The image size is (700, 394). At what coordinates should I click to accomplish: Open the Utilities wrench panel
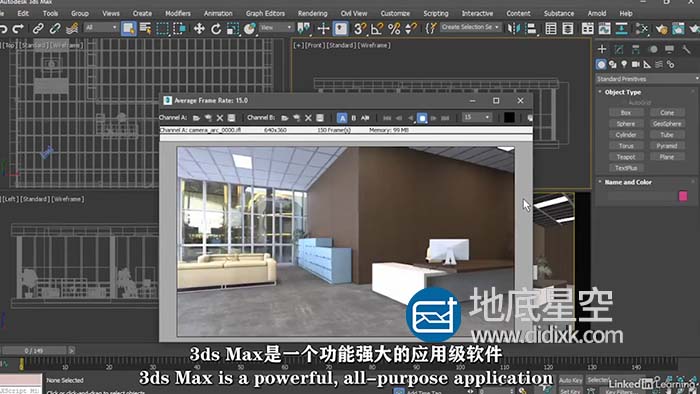(686, 49)
